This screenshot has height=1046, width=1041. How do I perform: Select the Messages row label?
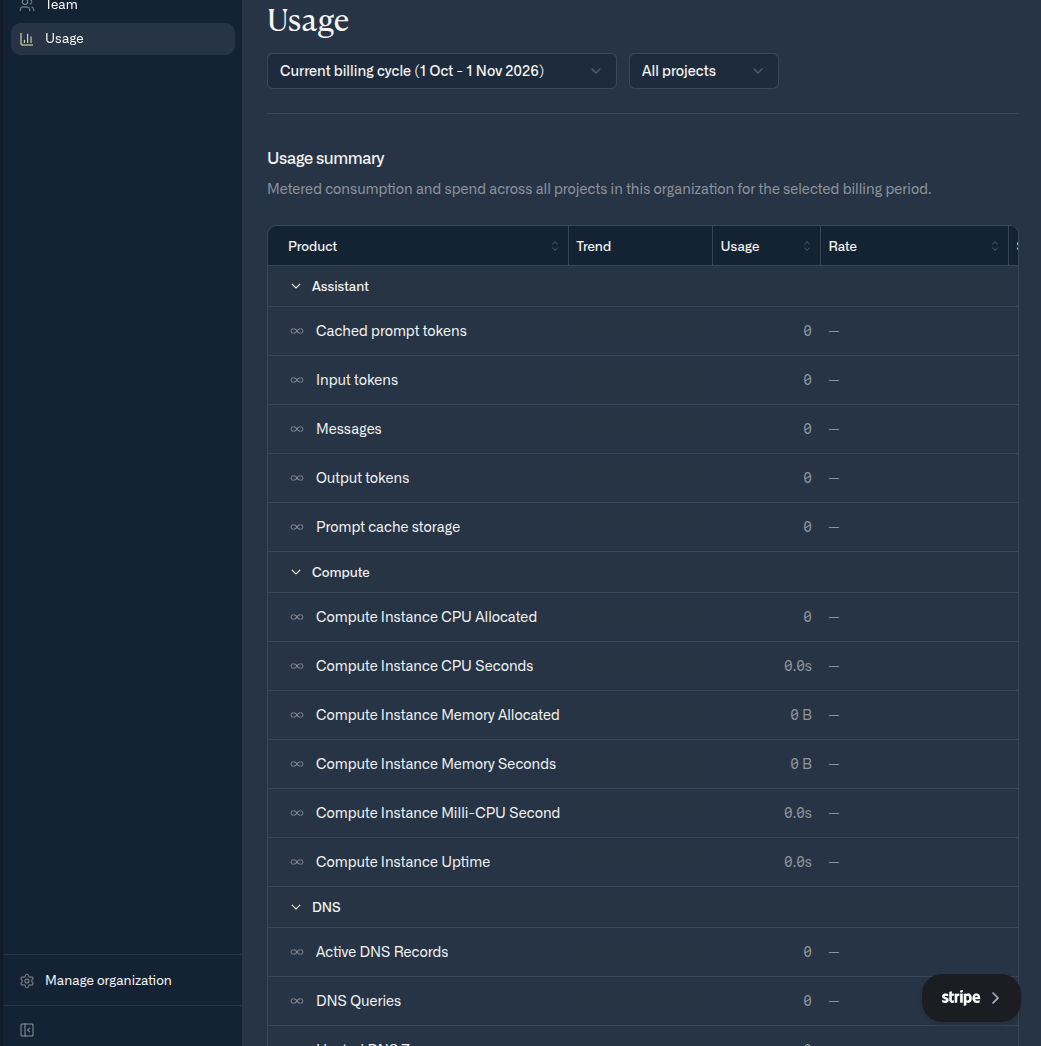click(349, 429)
